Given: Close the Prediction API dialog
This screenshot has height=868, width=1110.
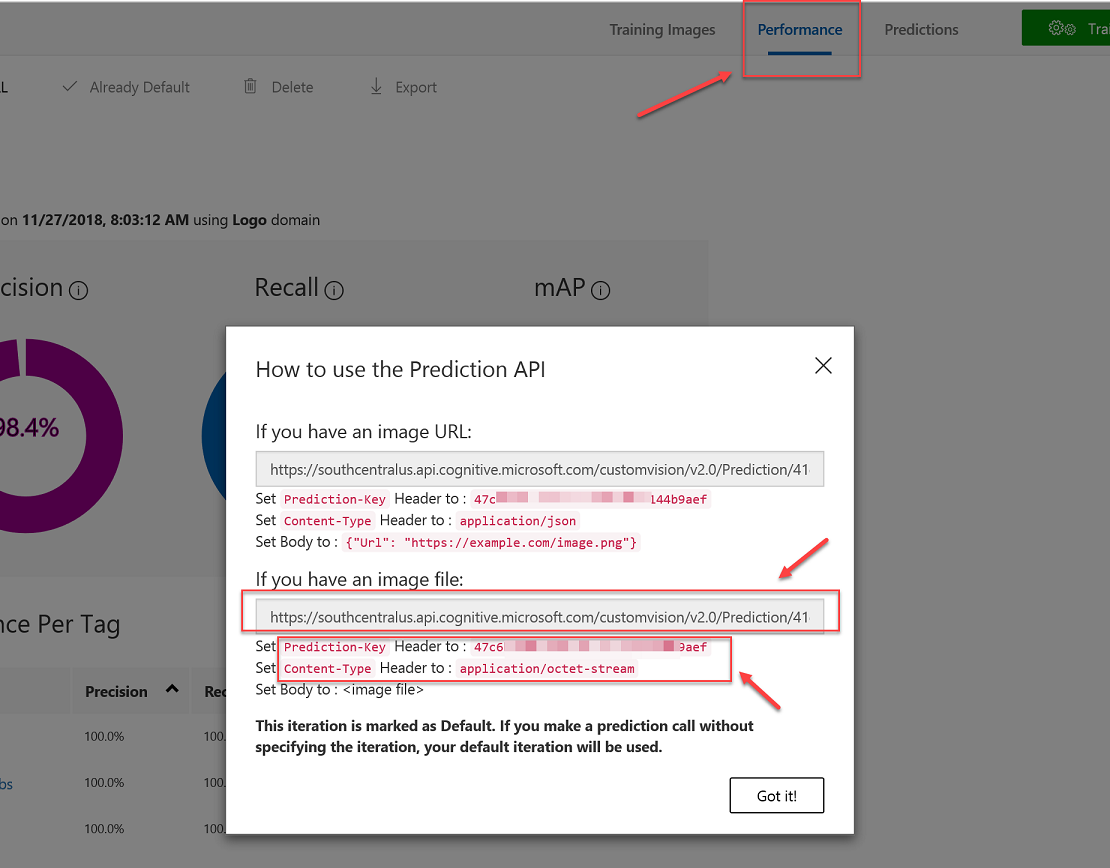Looking at the screenshot, I should (x=823, y=365).
